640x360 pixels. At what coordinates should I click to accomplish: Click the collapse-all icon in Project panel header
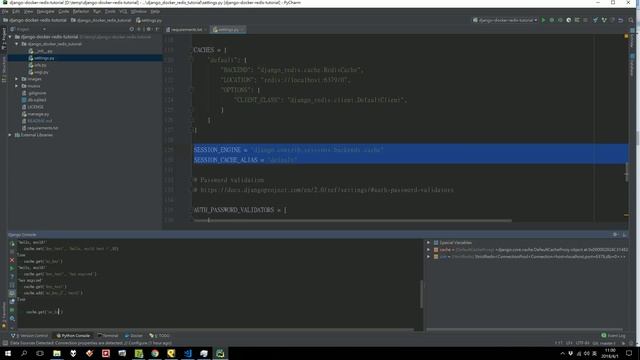point(139,29)
